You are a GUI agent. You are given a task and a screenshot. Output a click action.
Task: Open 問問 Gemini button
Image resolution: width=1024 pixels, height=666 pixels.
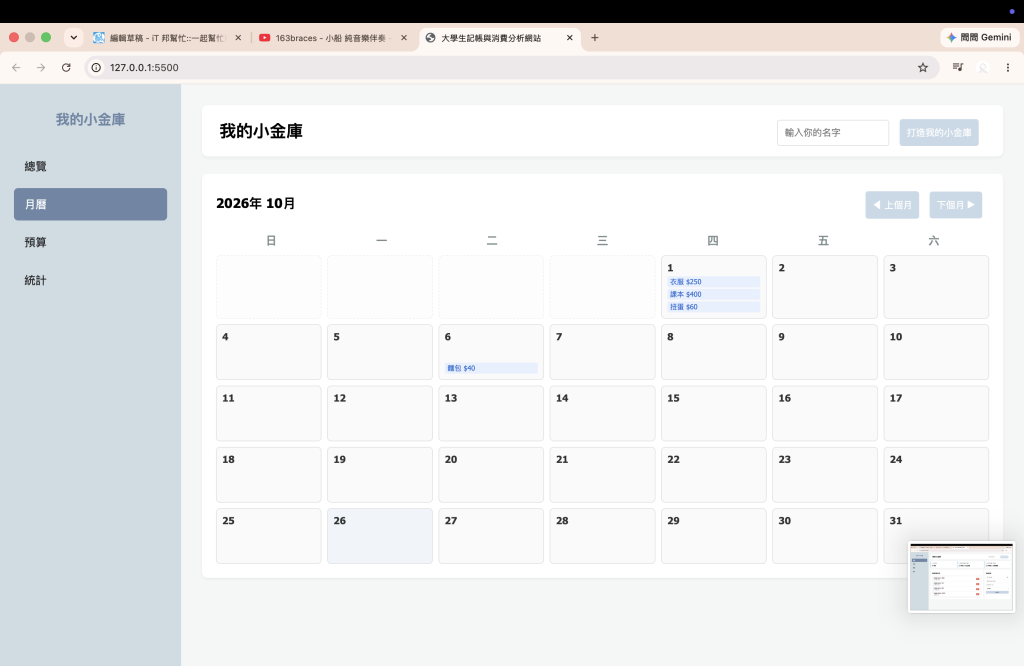pos(979,38)
